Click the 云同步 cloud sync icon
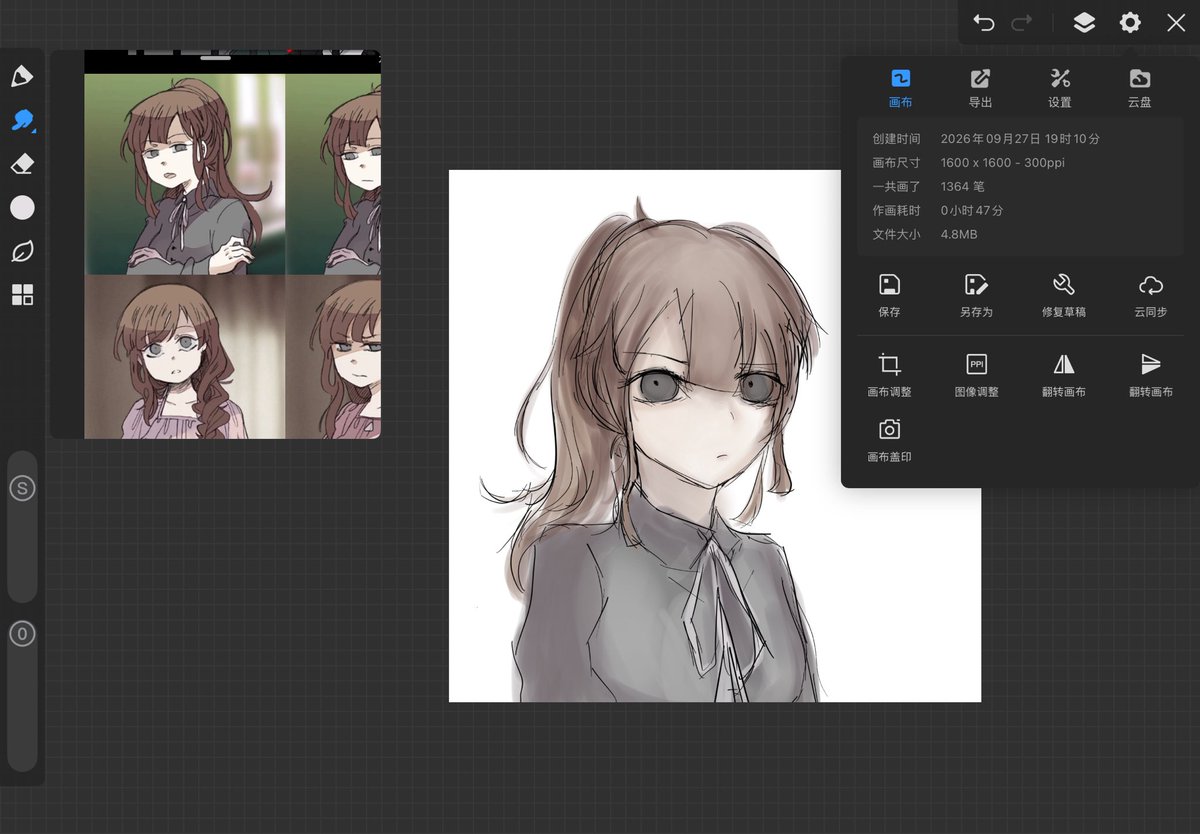1200x834 pixels. (1151, 285)
